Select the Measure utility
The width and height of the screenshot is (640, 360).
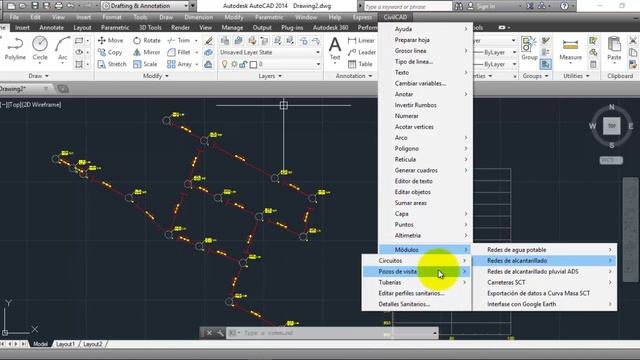pyautogui.click(x=570, y=49)
